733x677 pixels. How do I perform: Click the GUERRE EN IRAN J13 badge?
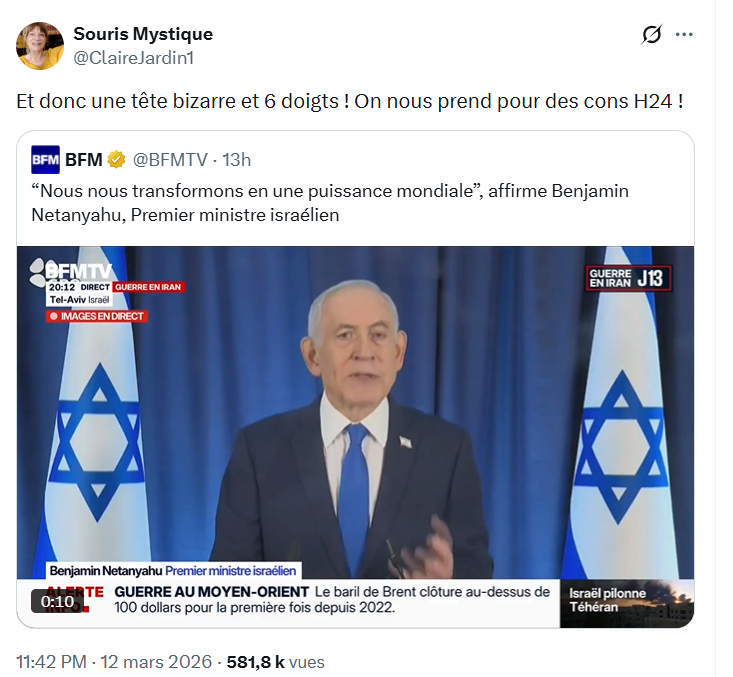(x=628, y=278)
